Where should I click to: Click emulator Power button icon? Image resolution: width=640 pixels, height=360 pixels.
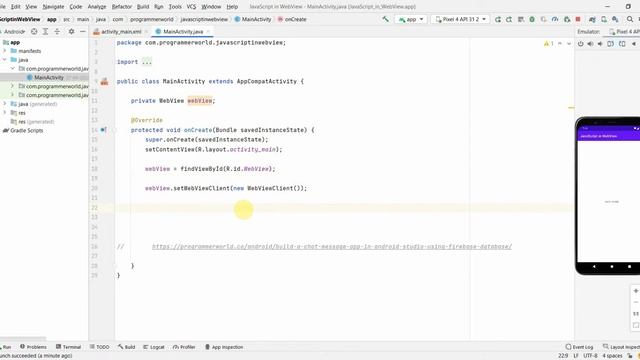coord(580,44)
